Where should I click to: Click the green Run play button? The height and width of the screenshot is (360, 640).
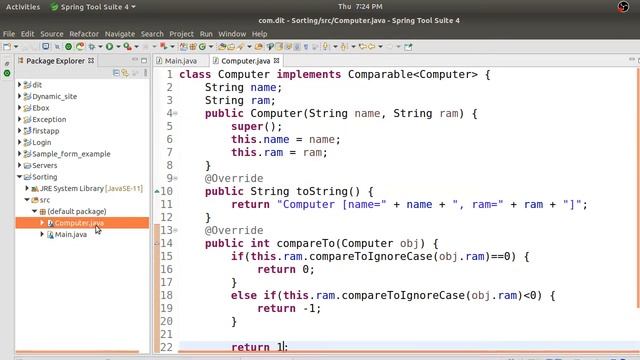click(x=109, y=47)
